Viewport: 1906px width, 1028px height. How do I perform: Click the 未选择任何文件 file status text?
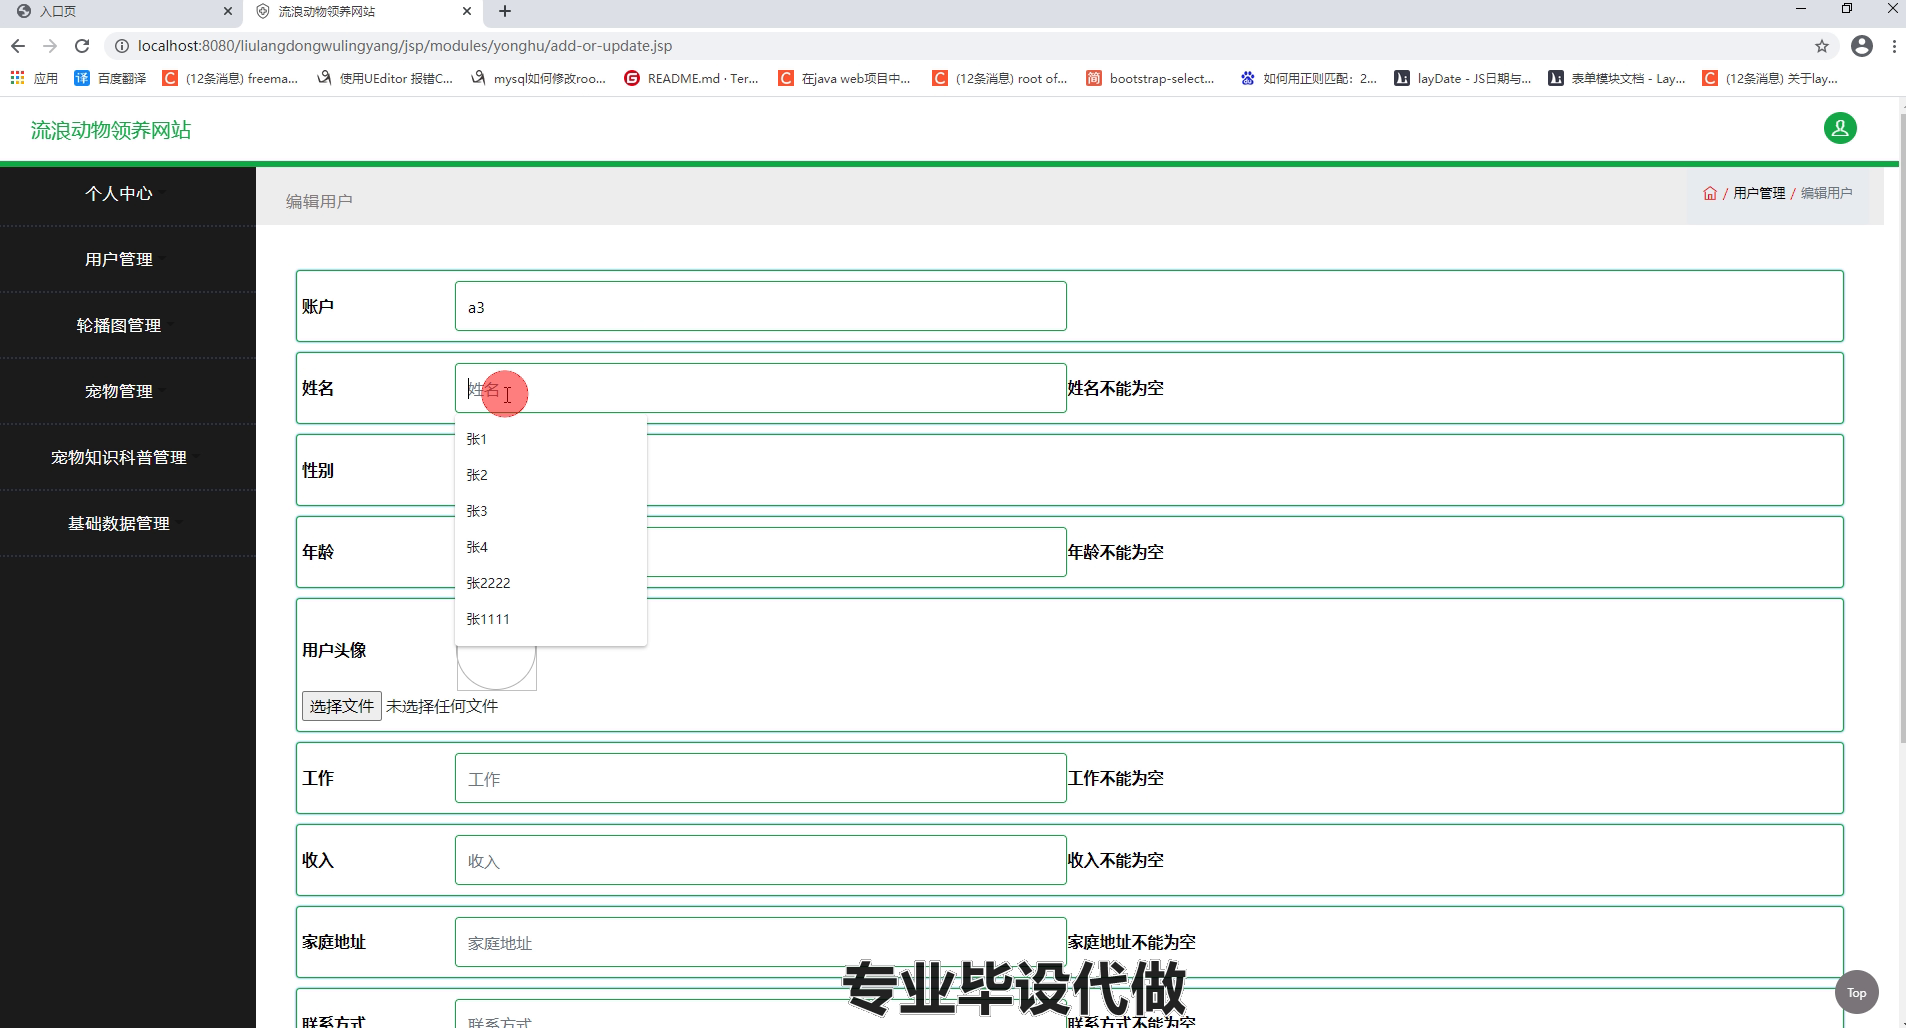pos(442,706)
